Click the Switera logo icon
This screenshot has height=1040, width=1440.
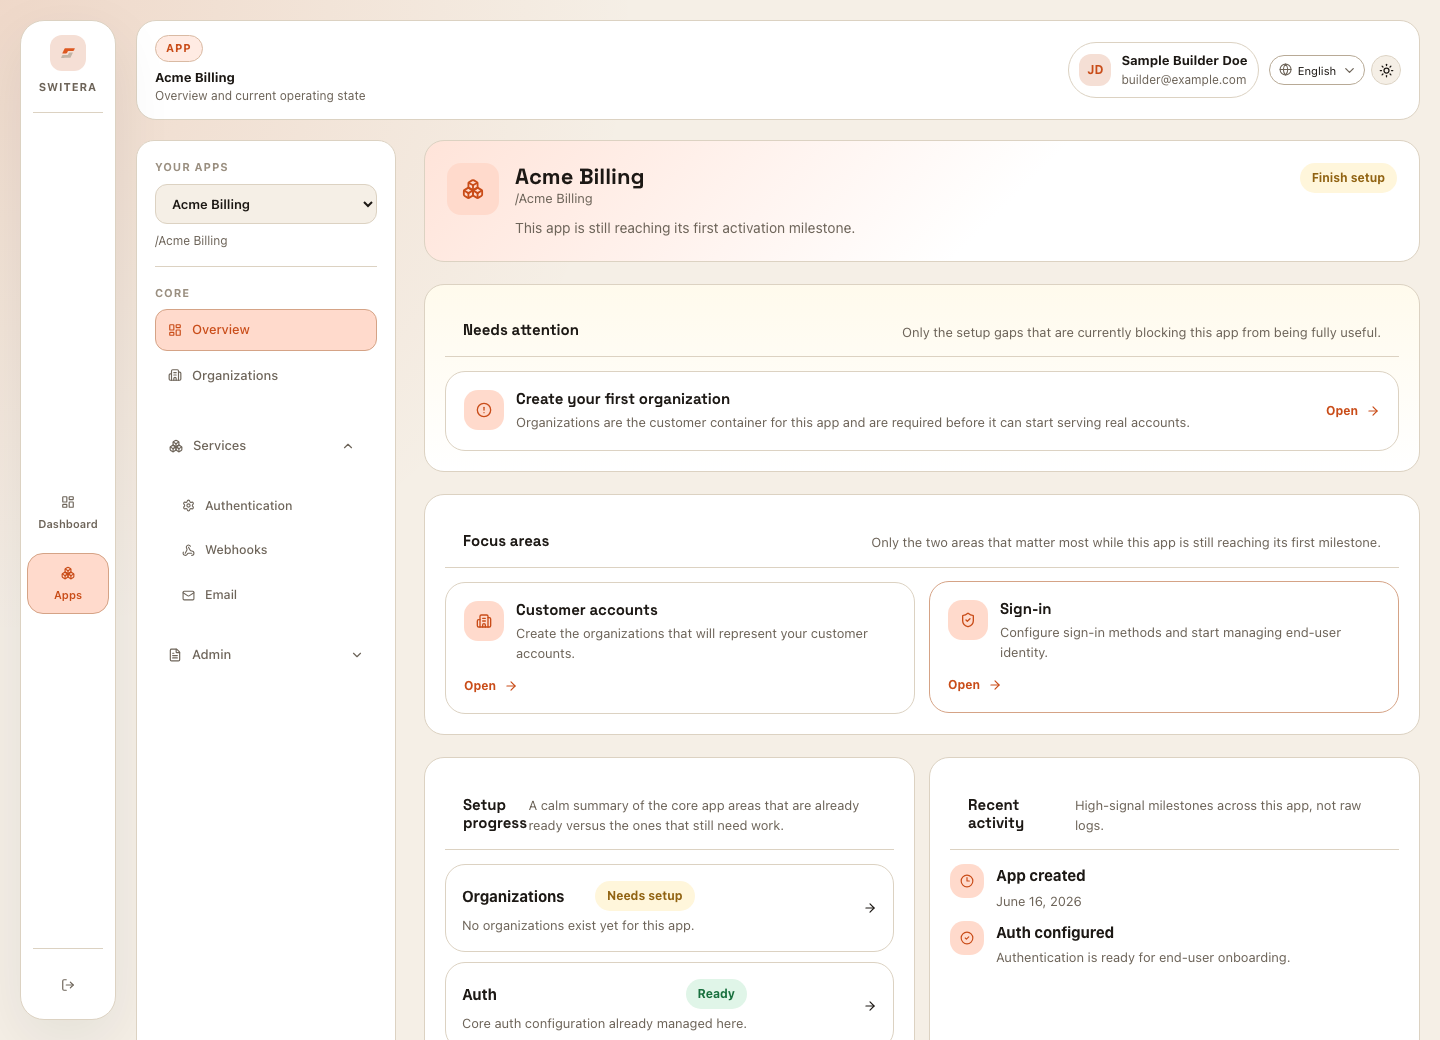[x=68, y=53]
